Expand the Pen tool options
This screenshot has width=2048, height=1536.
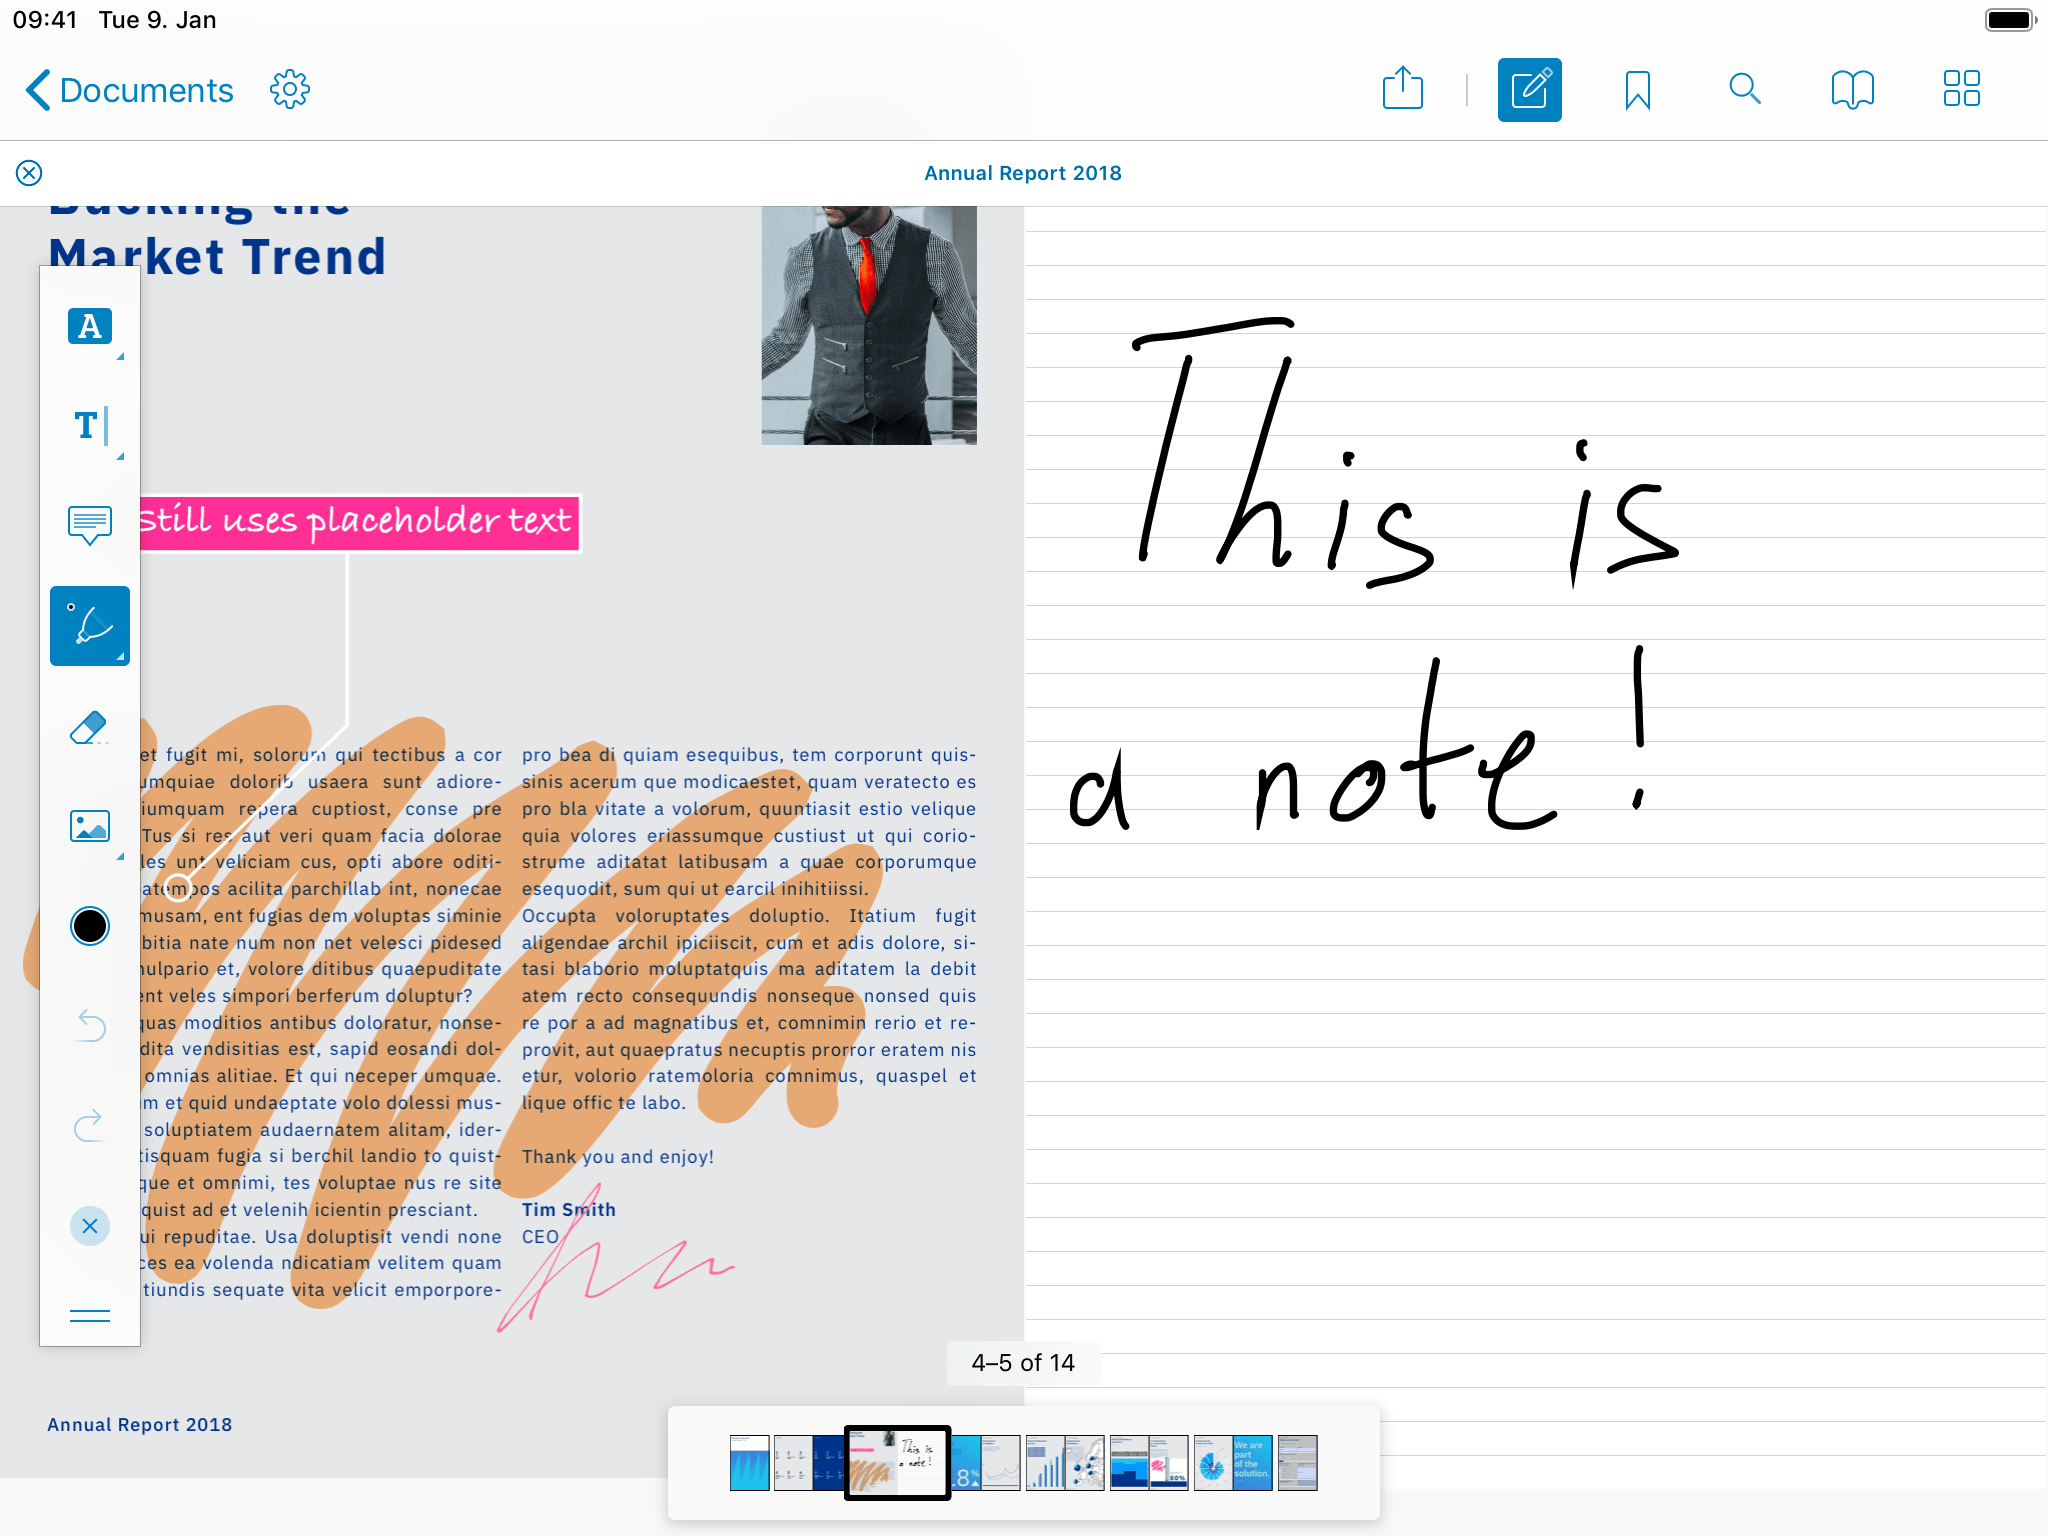120,658
